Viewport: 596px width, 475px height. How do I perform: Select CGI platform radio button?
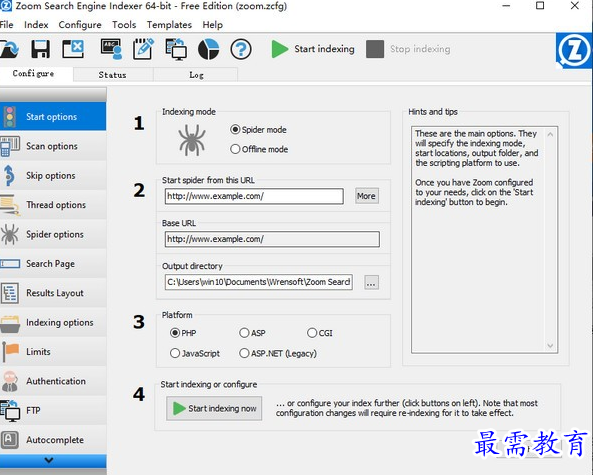coord(312,333)
